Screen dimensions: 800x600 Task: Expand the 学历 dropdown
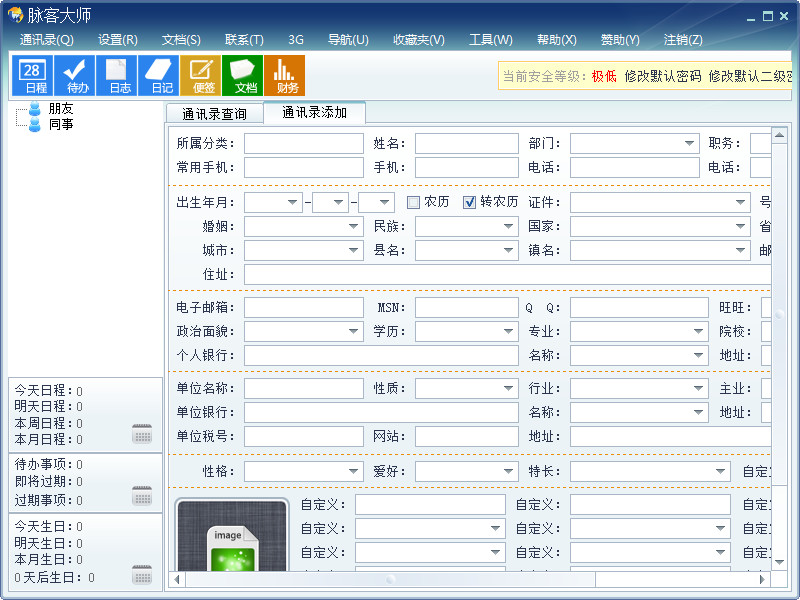tap(508, 331)
